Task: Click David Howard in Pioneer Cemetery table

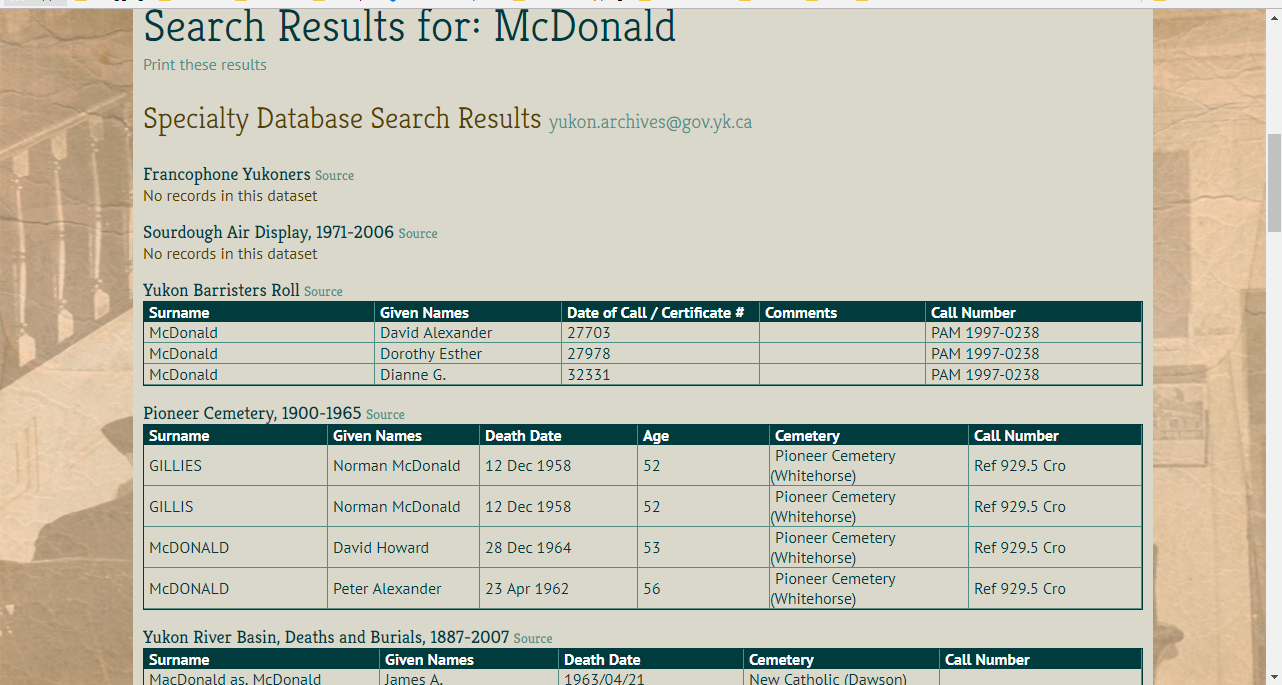Action: tap(380, 548)
